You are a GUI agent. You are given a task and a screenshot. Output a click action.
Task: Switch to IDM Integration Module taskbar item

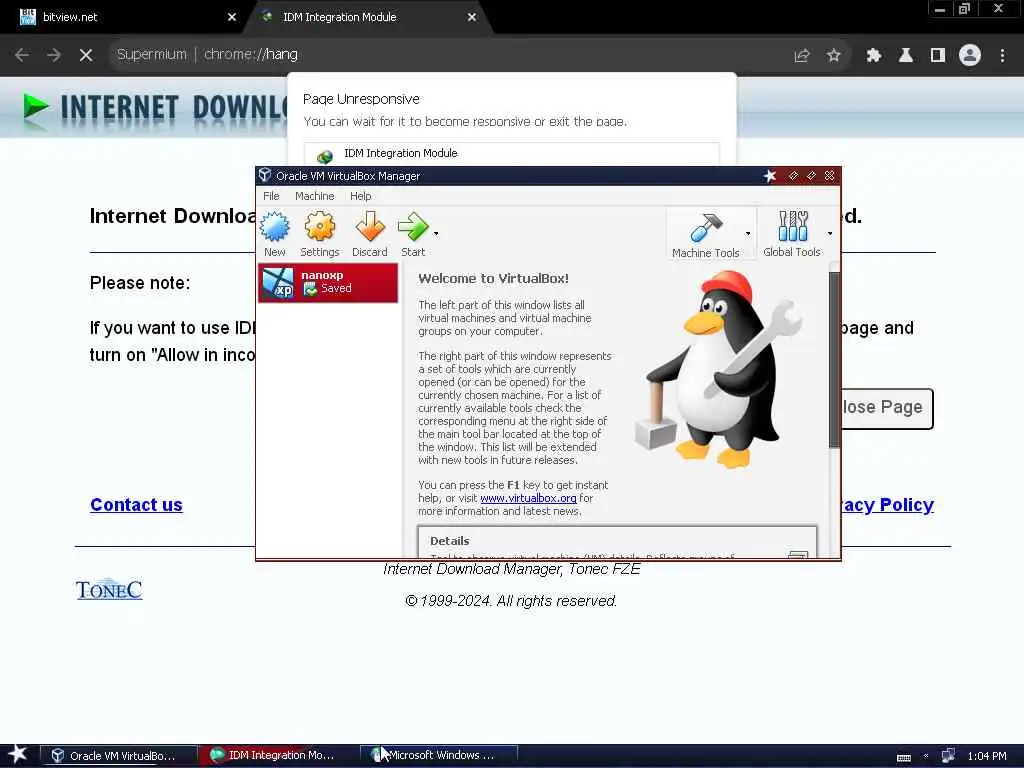pyautogui.click(x=278, y=756)
